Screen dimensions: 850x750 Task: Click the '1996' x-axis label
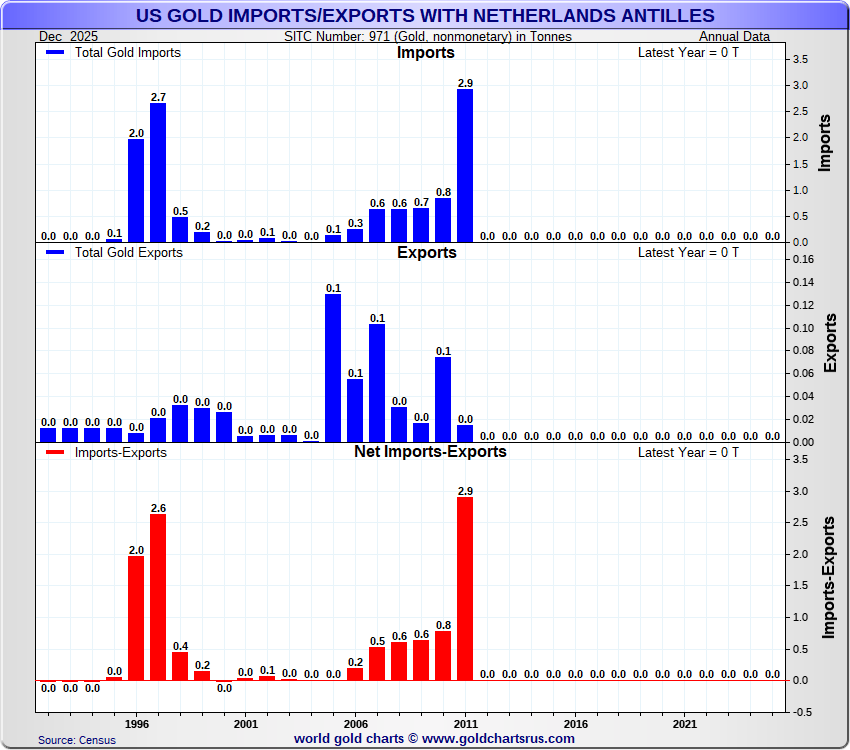137,724
